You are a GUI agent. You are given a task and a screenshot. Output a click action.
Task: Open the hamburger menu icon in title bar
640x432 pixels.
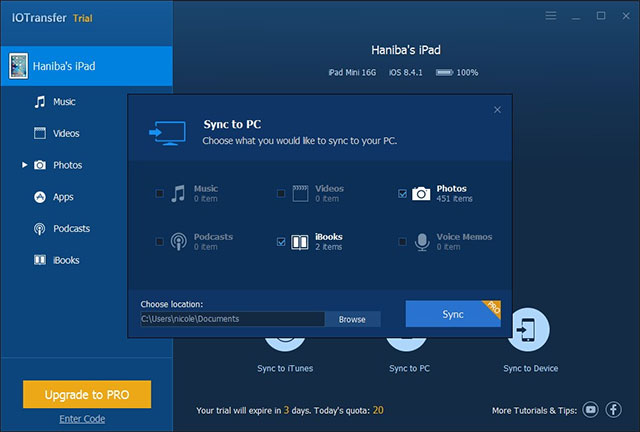tap(551, 16)
